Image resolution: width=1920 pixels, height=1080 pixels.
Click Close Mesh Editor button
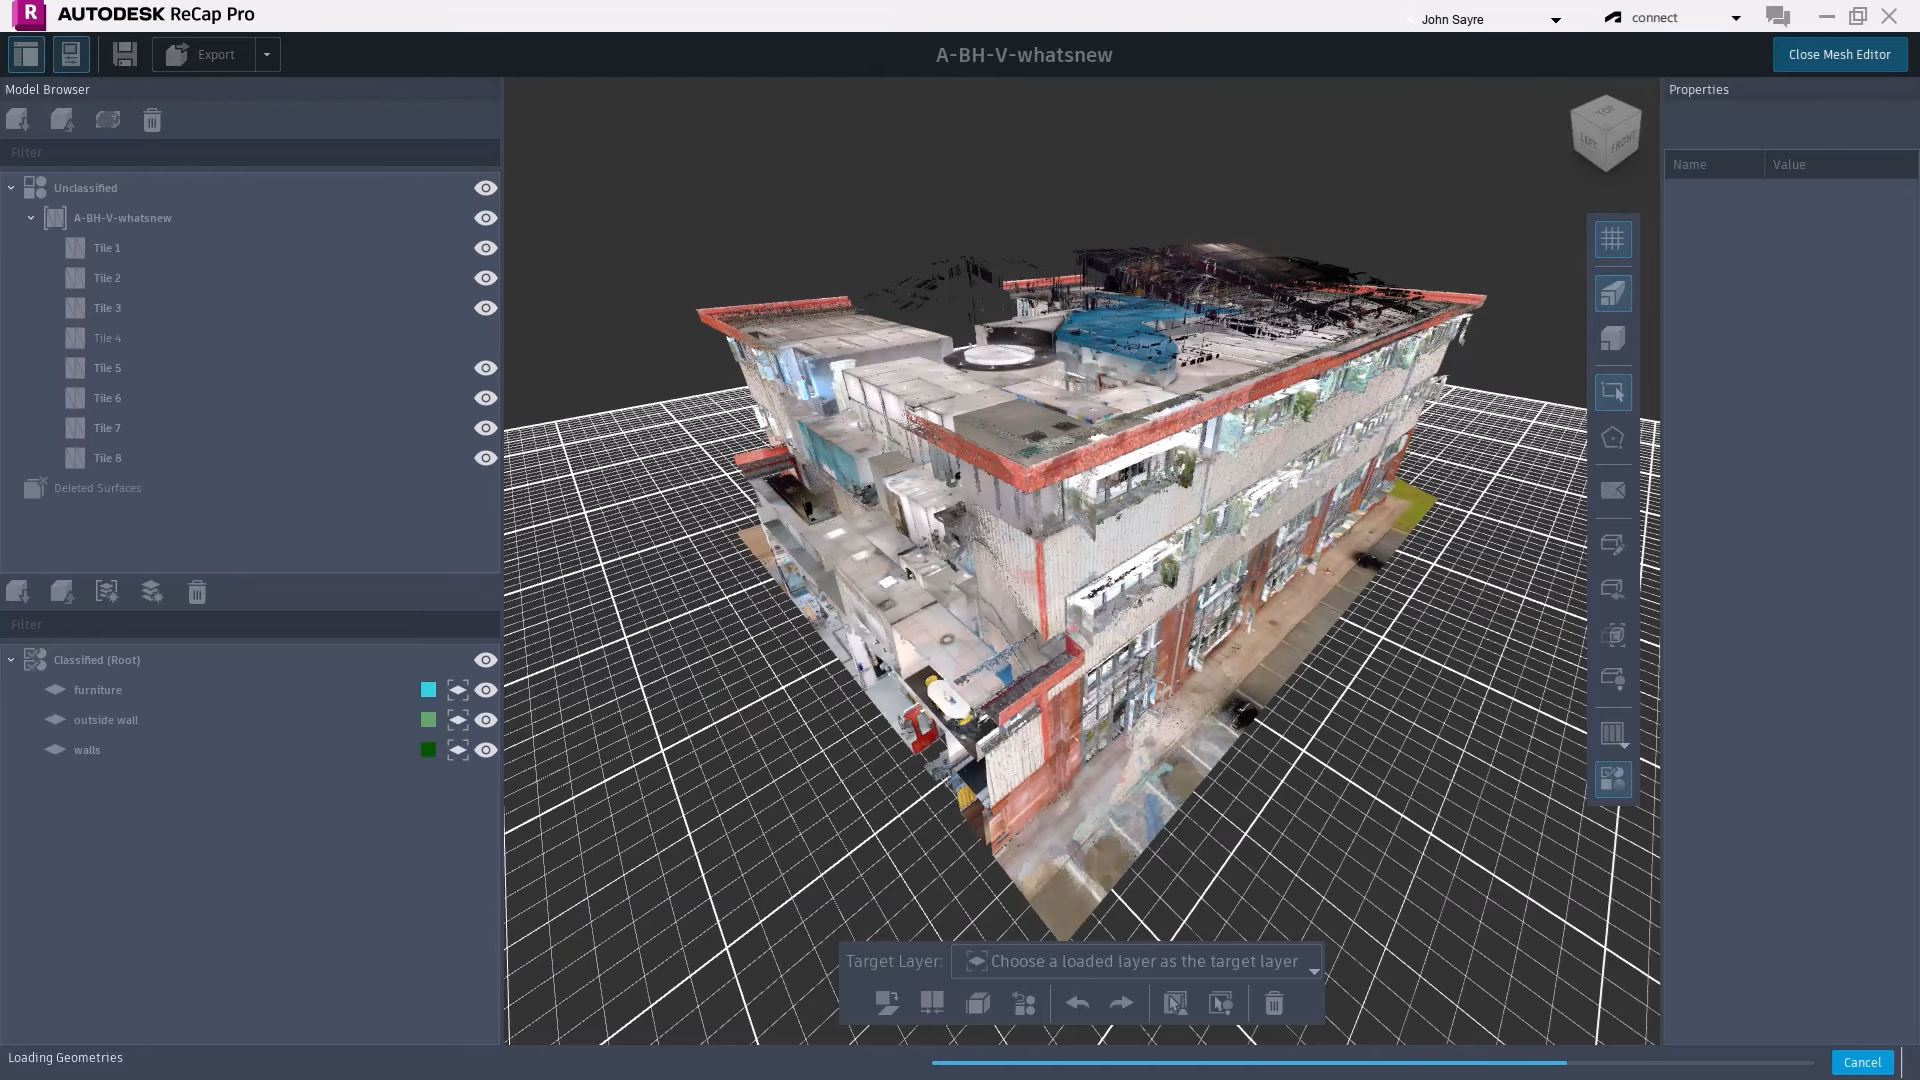1839,55
